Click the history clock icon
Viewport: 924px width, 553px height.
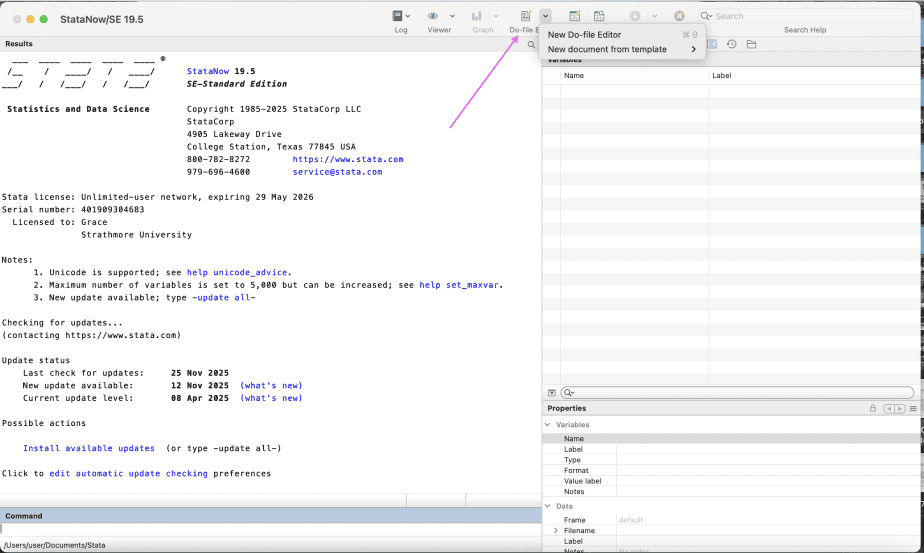tap(732, 45)
